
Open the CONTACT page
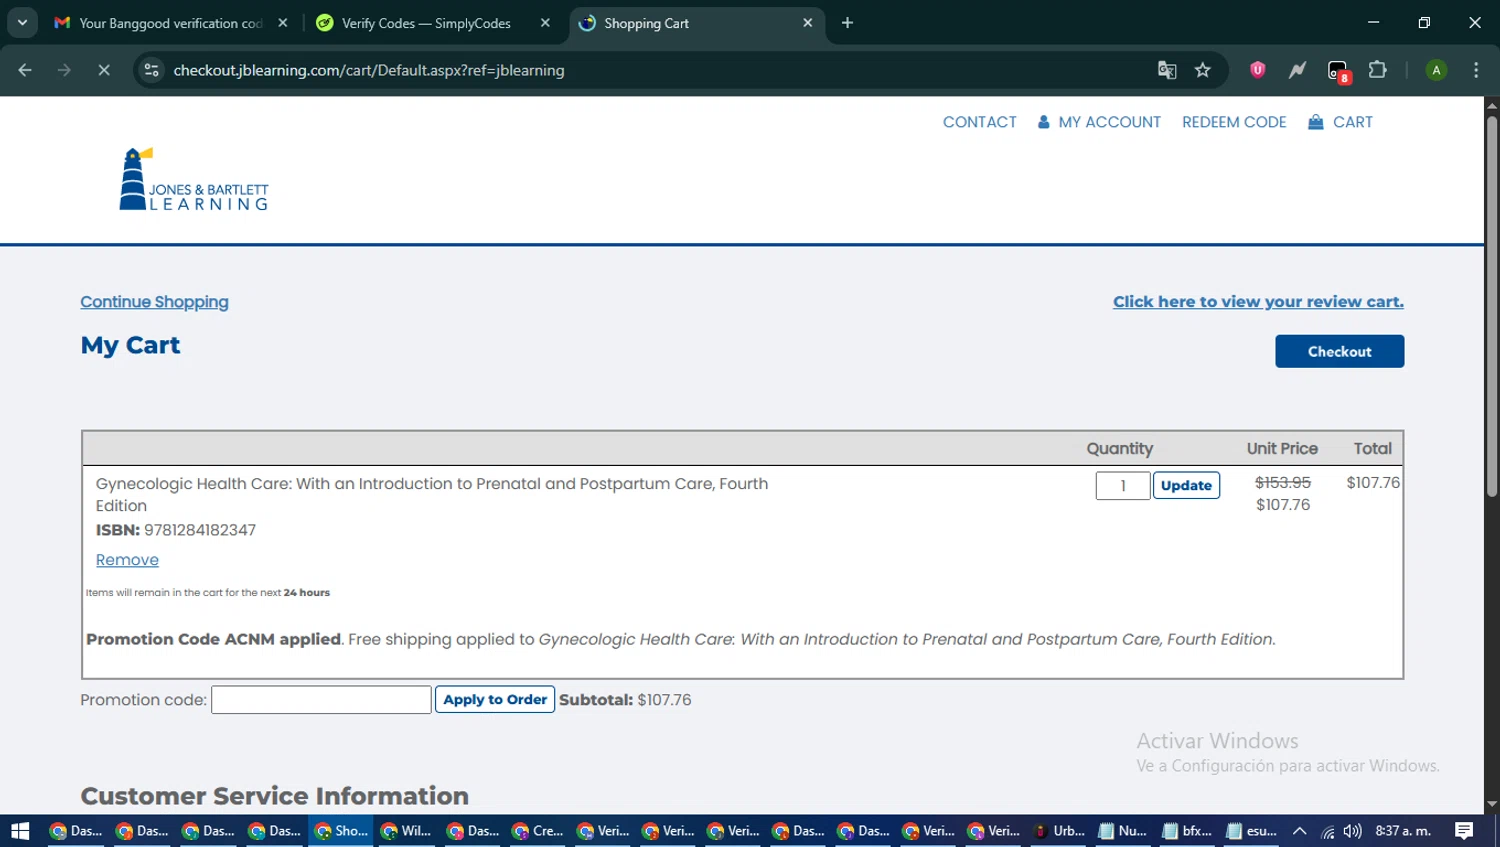[x=979, y=122]
